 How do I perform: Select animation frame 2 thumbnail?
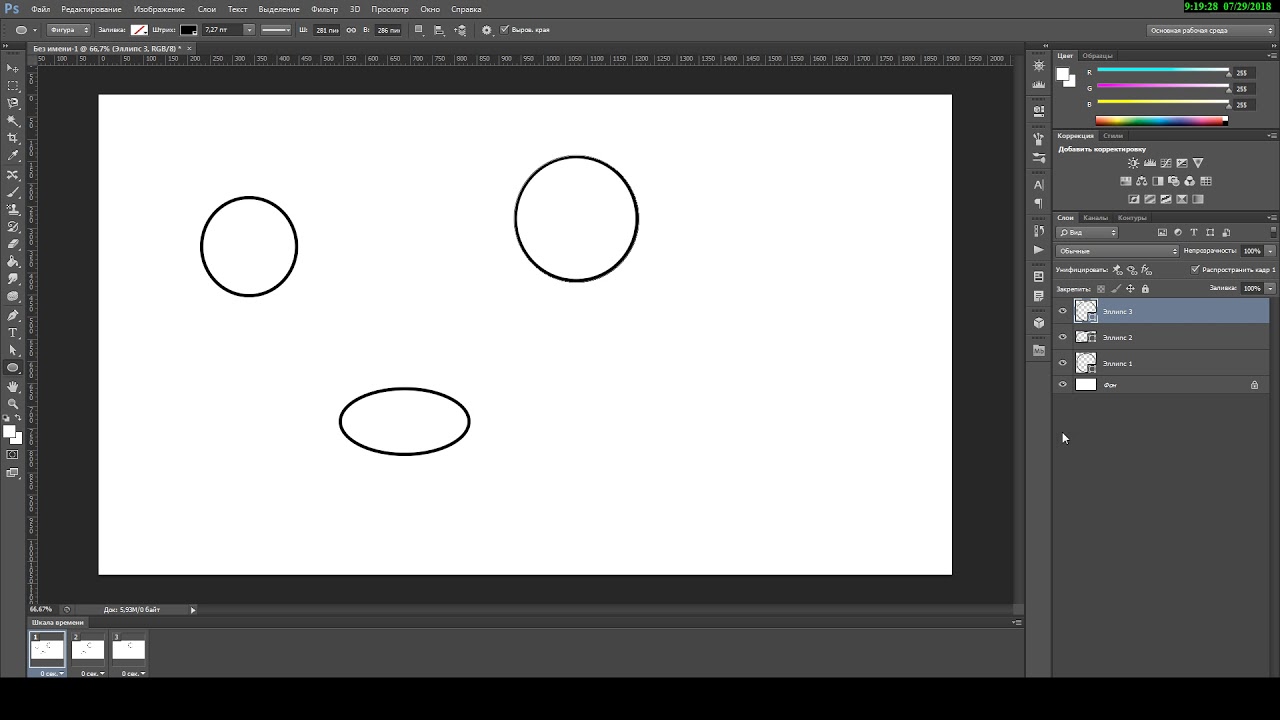(88, 650)
